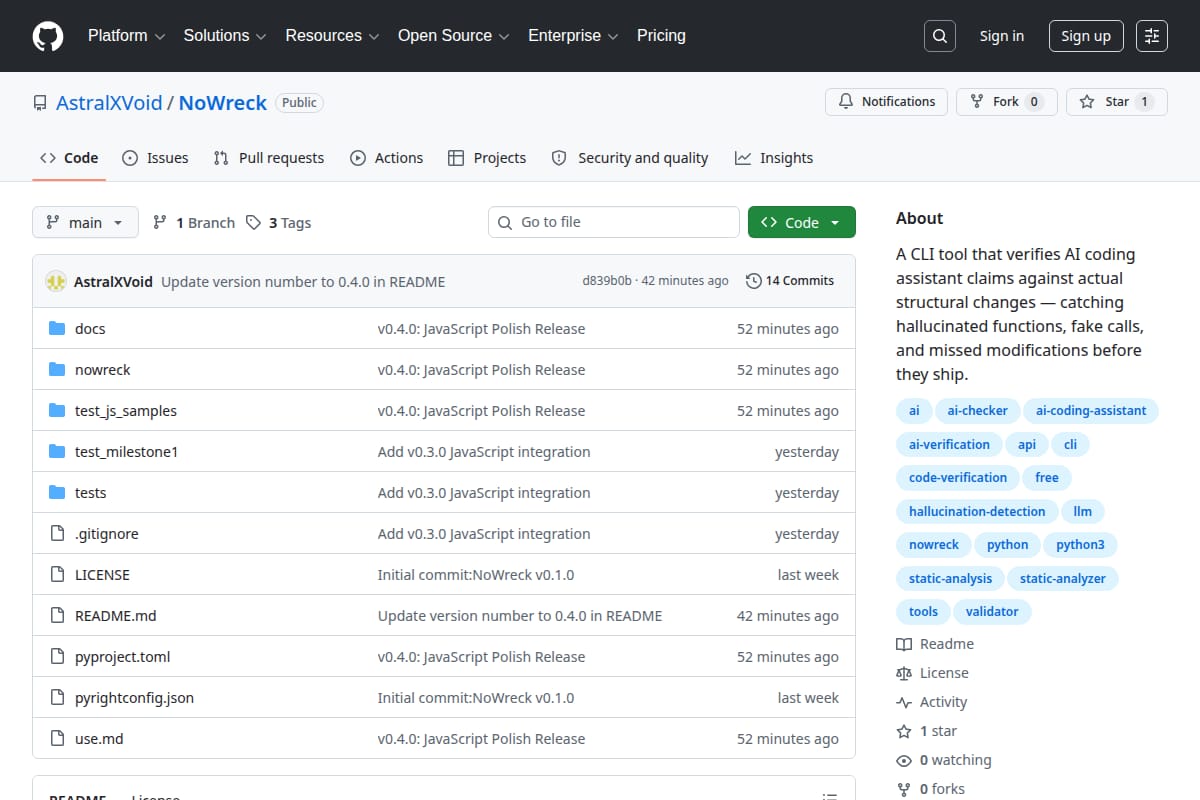Switch to the Code tab

click(x=69, y=158)
